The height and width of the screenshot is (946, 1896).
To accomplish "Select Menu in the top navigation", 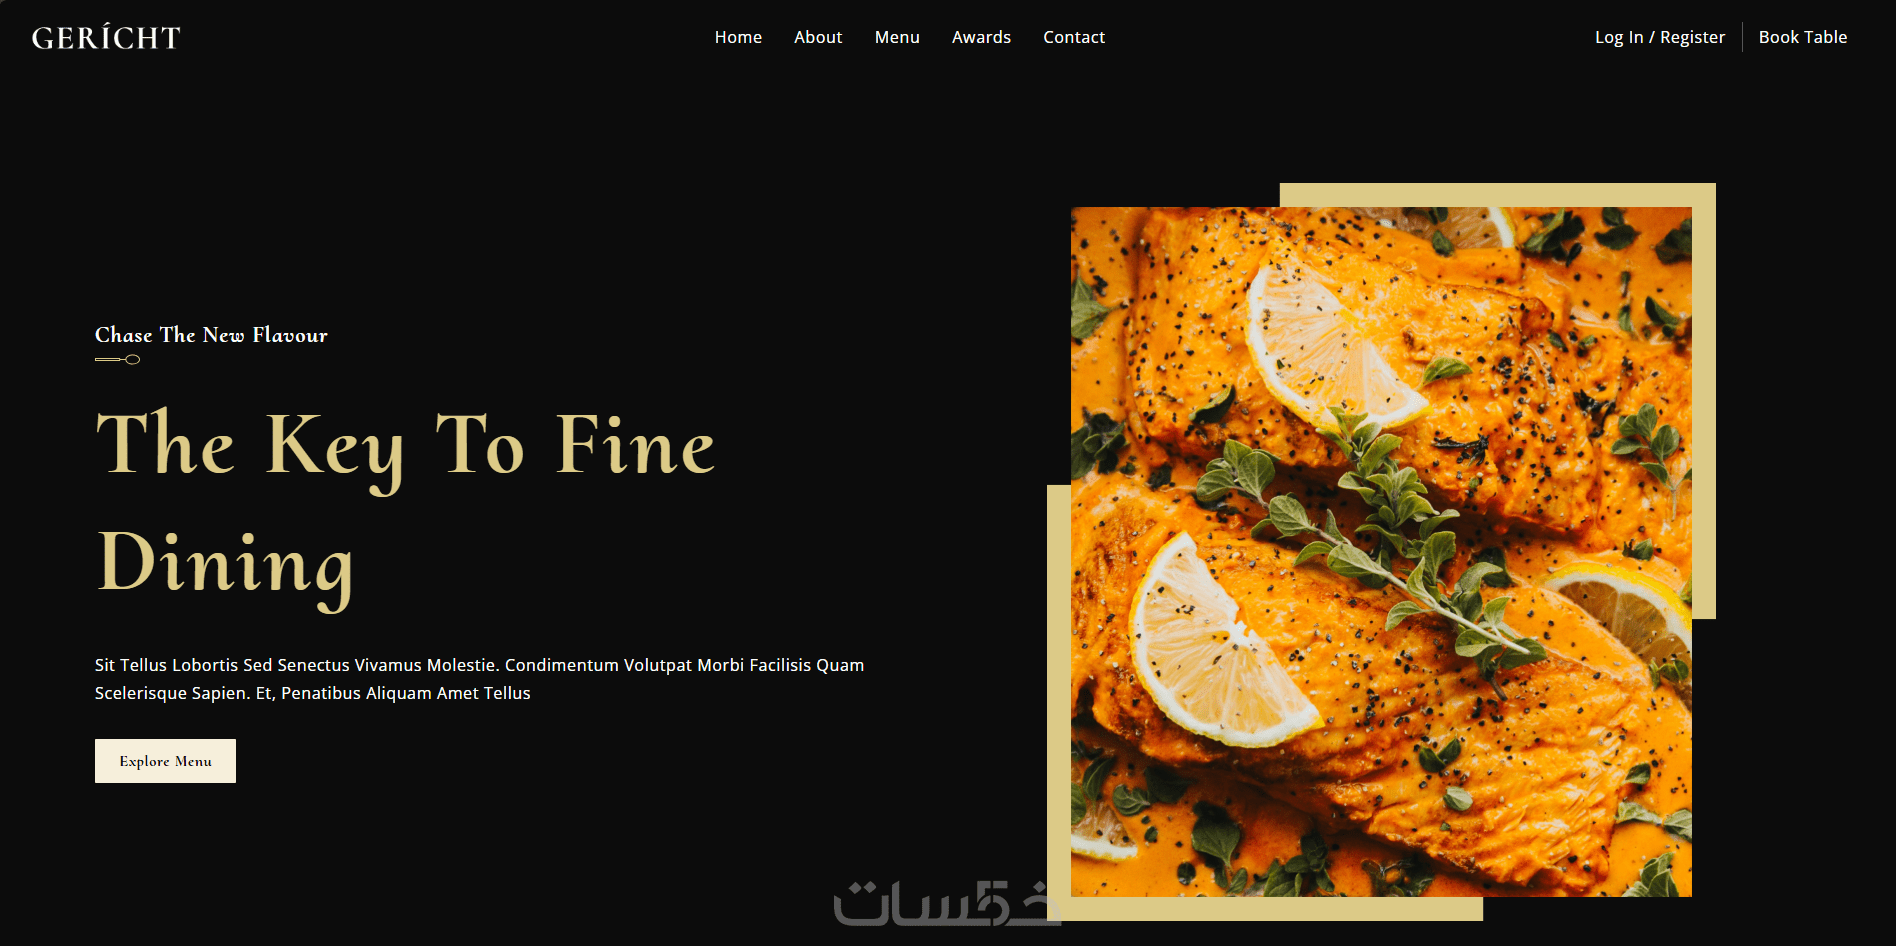I will 897,37.
